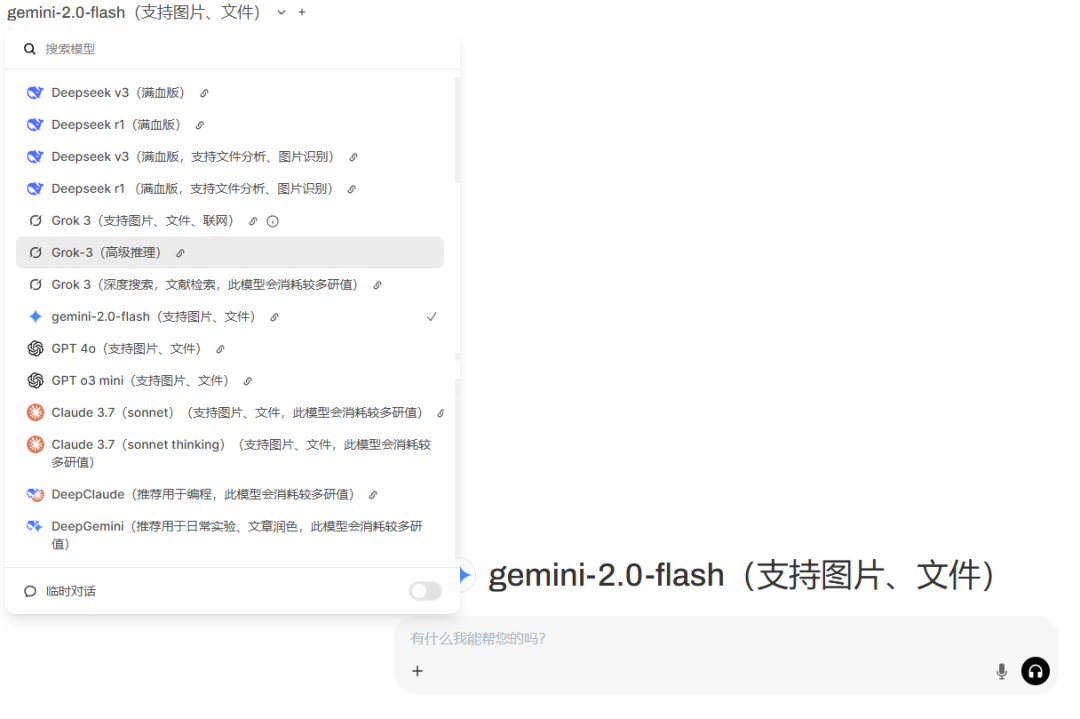Image resolution: width=1080 pixels, height=719 pixels.
Task: Copy link for Deepseek r1 文件分析 version
Action: coord(351,189)
